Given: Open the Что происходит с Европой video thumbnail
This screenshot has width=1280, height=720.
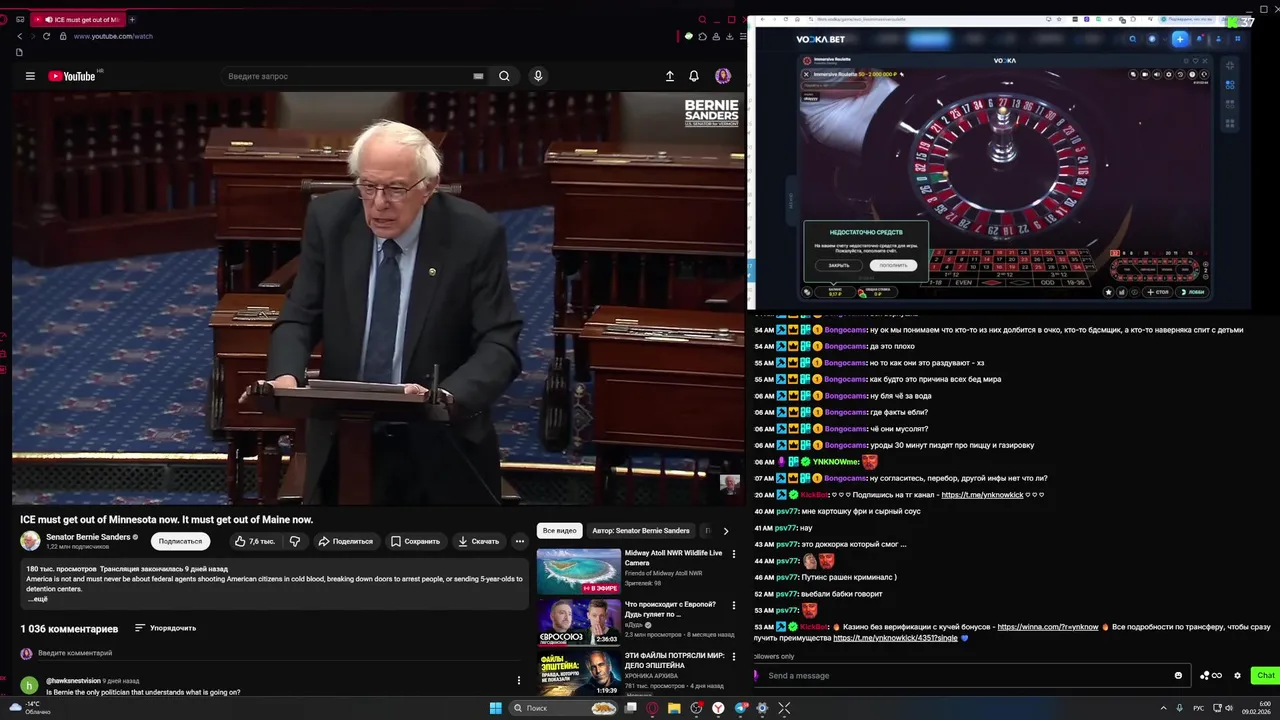Looking at the screenshot, I should pyautogui.click(x=579, y=622).
